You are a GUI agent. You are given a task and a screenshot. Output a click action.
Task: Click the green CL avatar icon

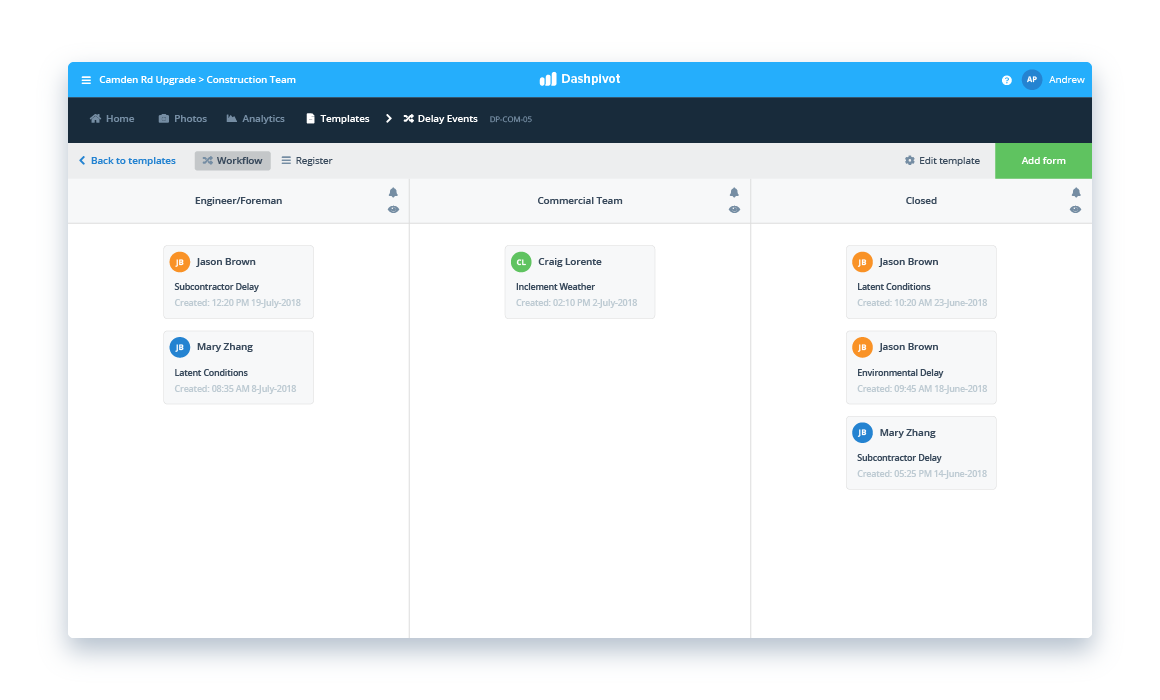pyautogui.click(x=521, y=262)
